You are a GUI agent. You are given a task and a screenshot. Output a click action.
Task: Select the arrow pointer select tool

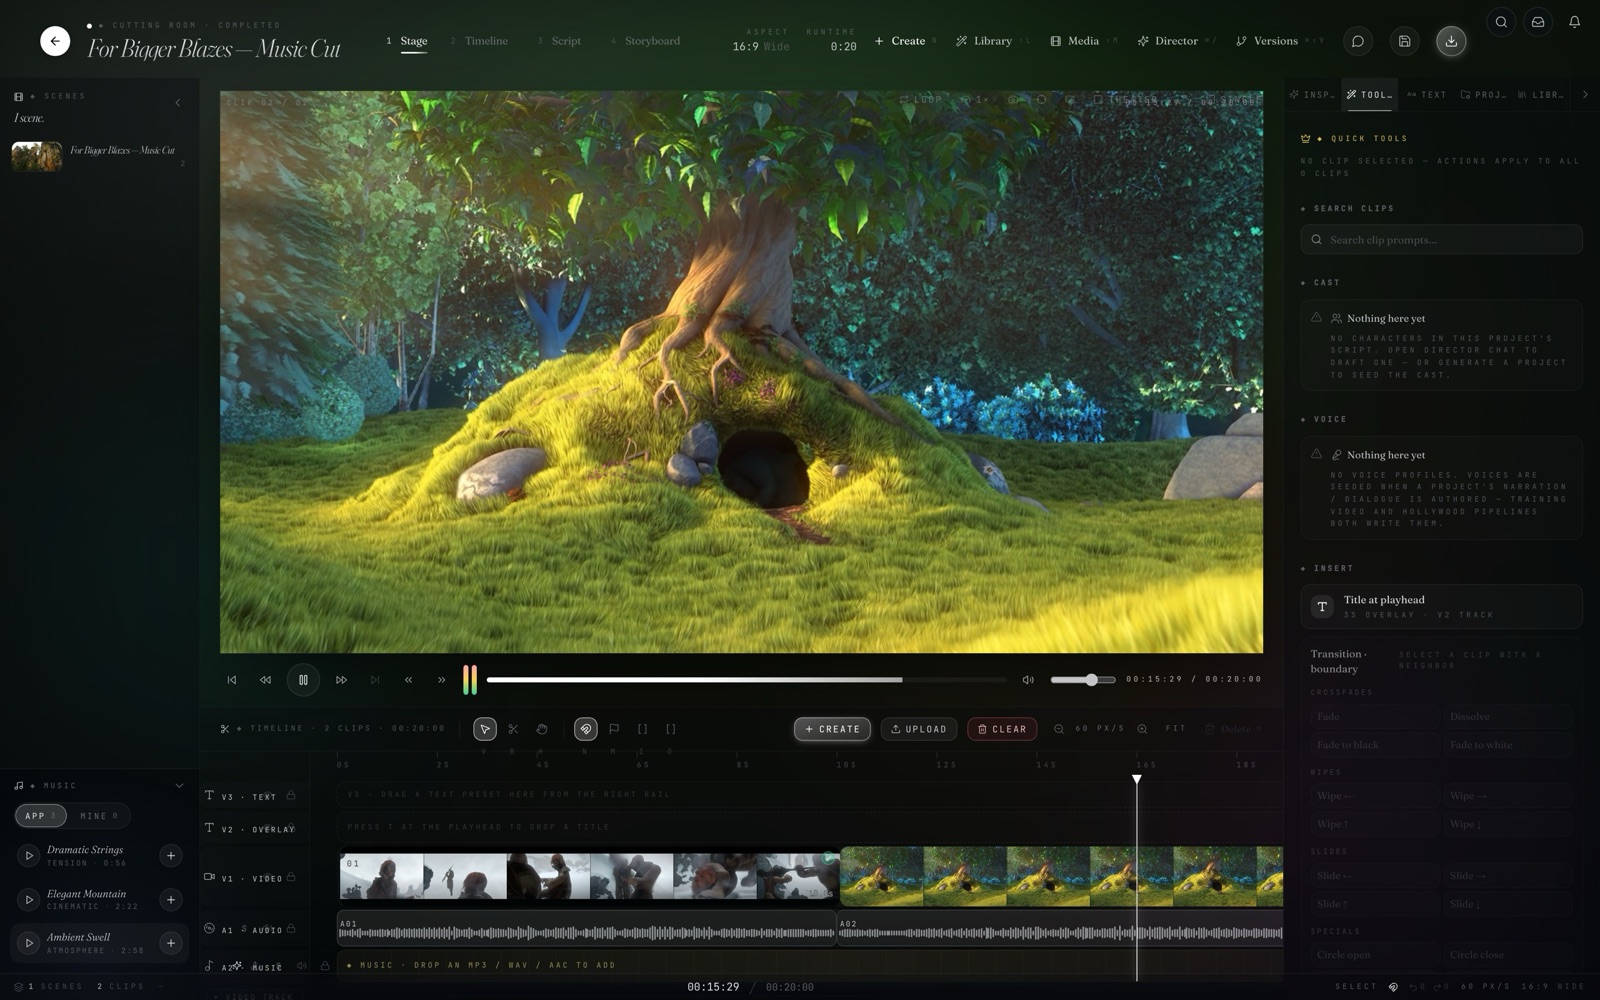pos(485,729)
